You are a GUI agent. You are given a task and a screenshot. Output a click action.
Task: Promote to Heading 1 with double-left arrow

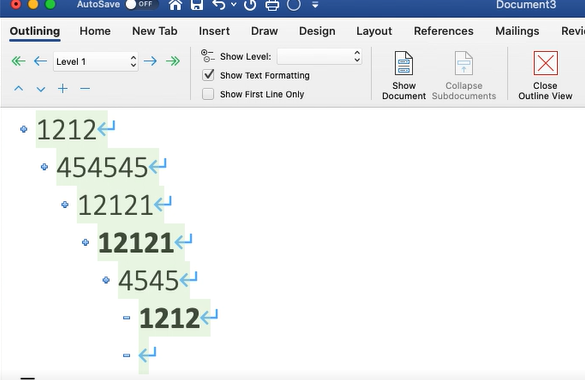click(x=18, y=61)
